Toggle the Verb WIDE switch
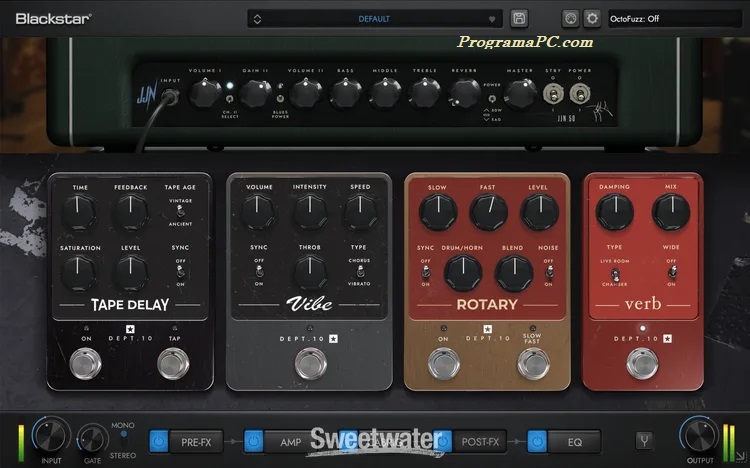750x468 pixels. click(x=672, y=272)
